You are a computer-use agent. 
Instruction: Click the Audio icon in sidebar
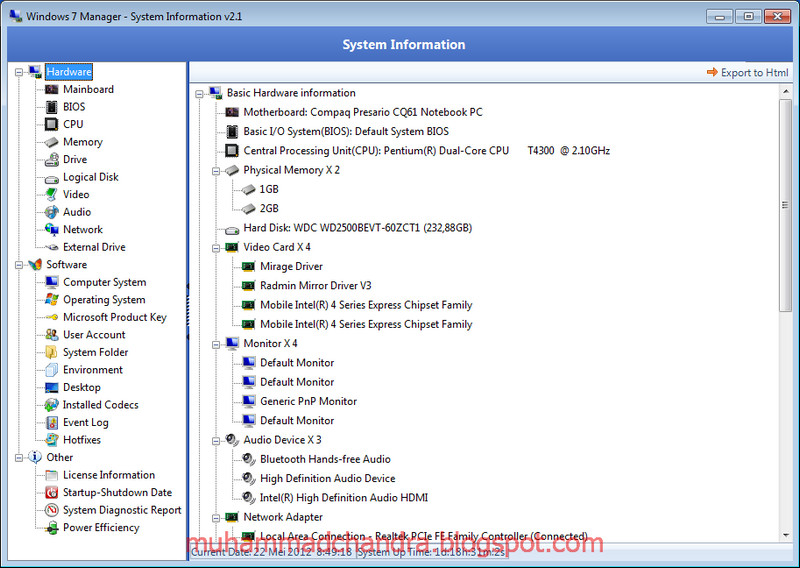tap(52, 212)
